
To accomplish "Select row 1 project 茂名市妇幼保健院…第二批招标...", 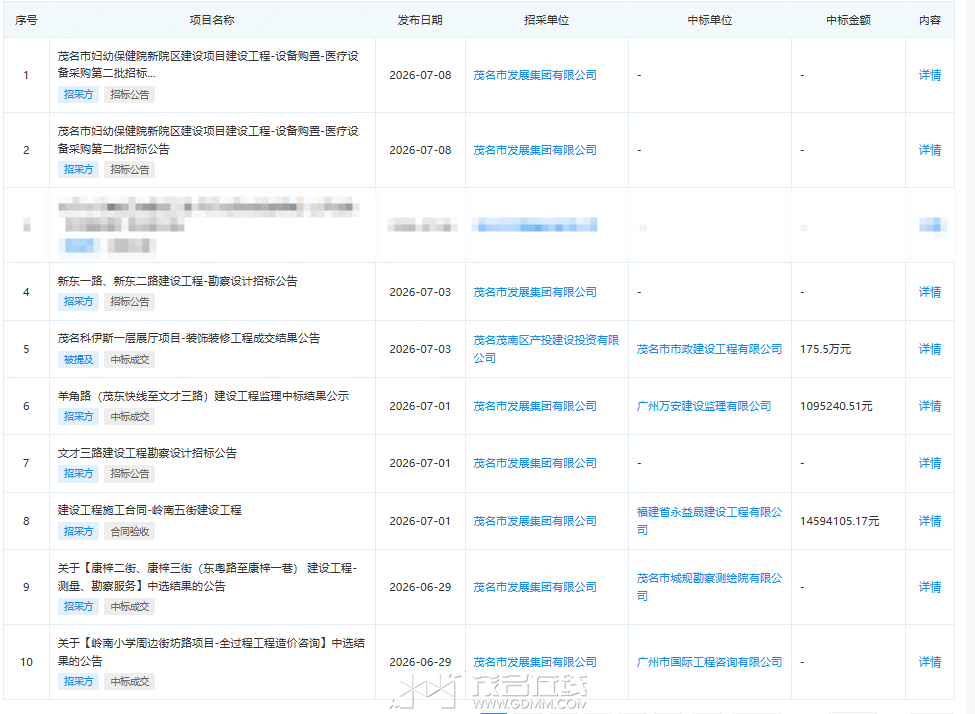I will coord(208,65).
